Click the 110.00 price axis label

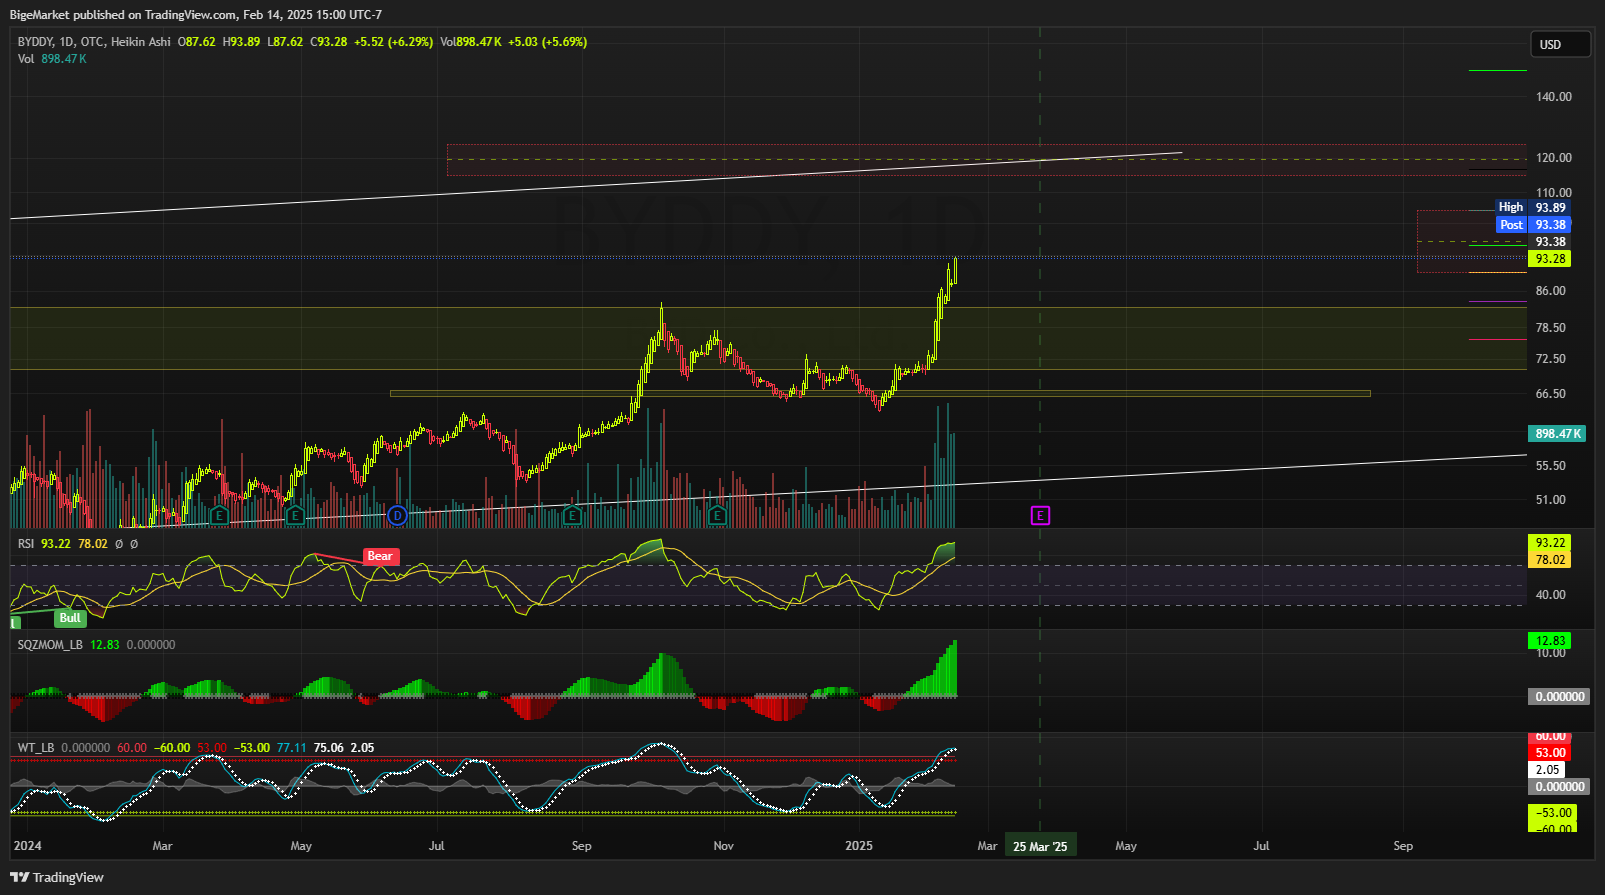point(1554,193)
